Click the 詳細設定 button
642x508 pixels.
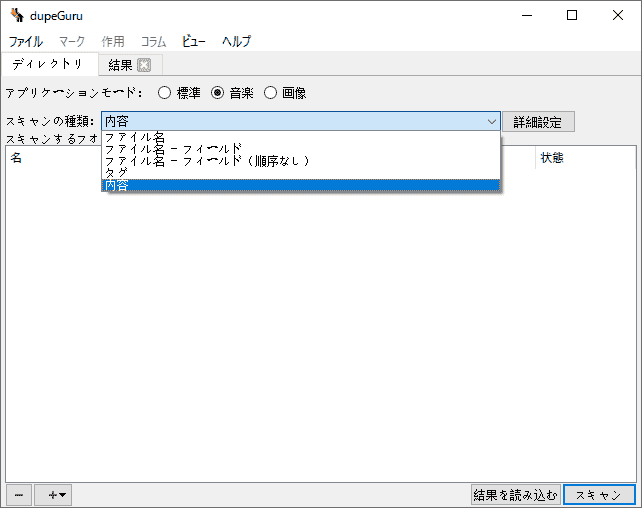(538, 122)
